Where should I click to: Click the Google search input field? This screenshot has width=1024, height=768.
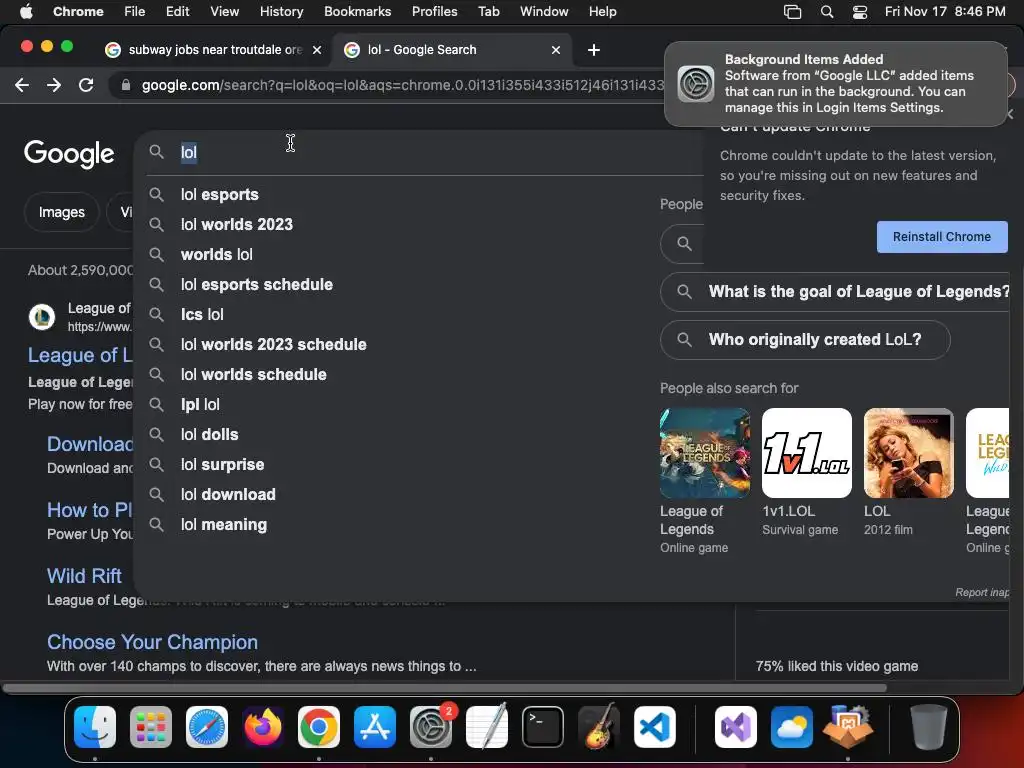418,153
